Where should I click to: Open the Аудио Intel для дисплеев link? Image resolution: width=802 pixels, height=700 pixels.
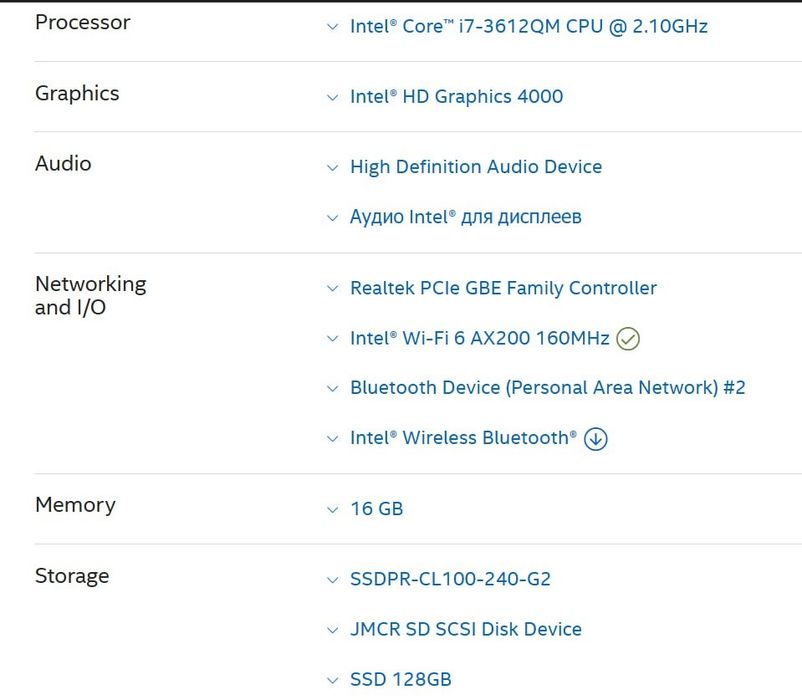click(465, 217)
